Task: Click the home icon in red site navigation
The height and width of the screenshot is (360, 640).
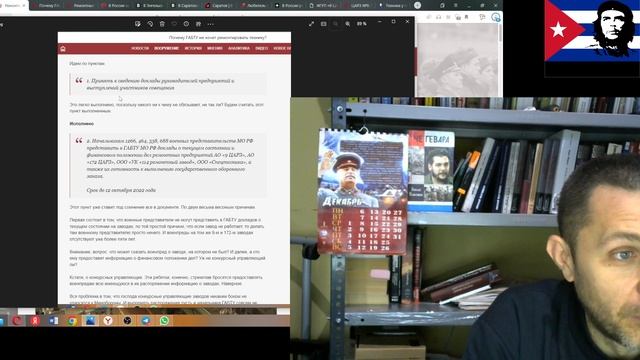Action: tap(63, 49)
